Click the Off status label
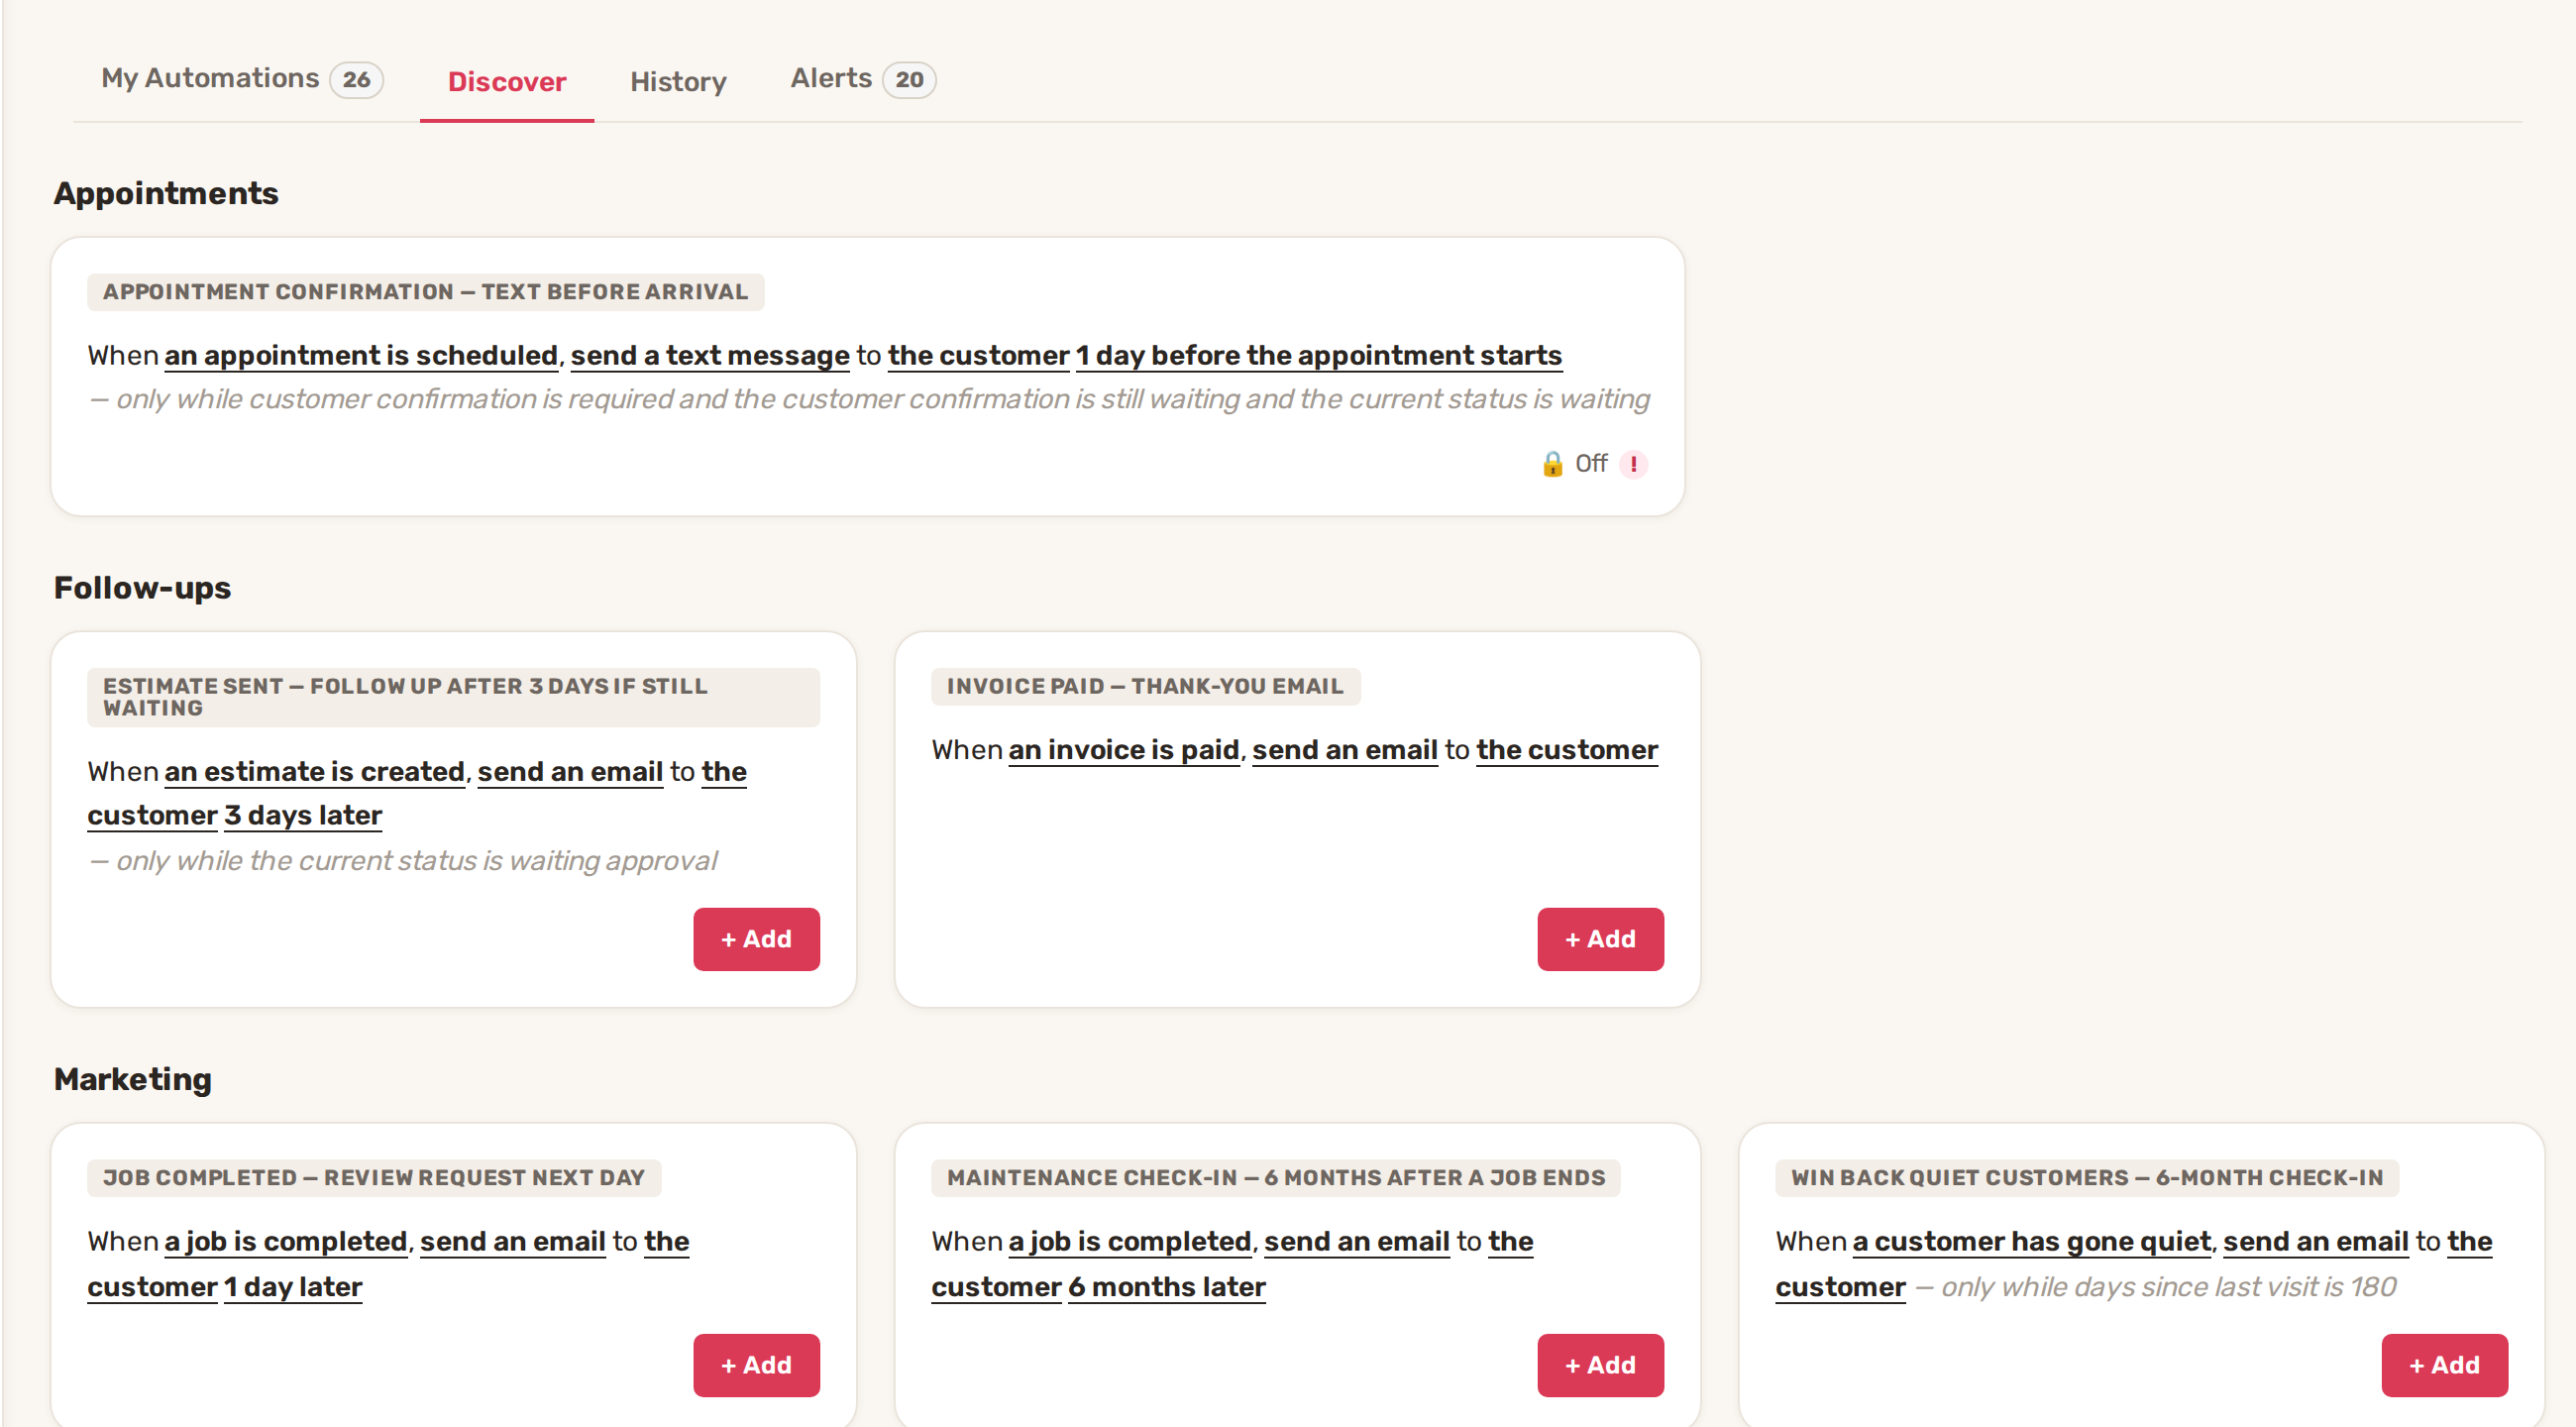The width and height of the screenshot is (2576, 1427). click(1591, 464)
